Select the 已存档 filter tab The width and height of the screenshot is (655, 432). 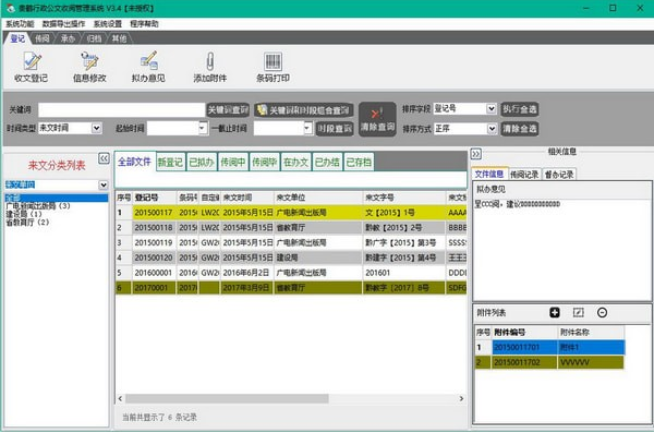(358, 162)
